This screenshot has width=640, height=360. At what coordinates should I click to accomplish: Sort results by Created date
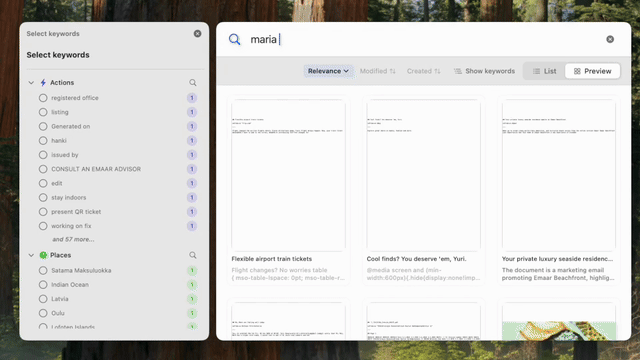tap(423, 71)
